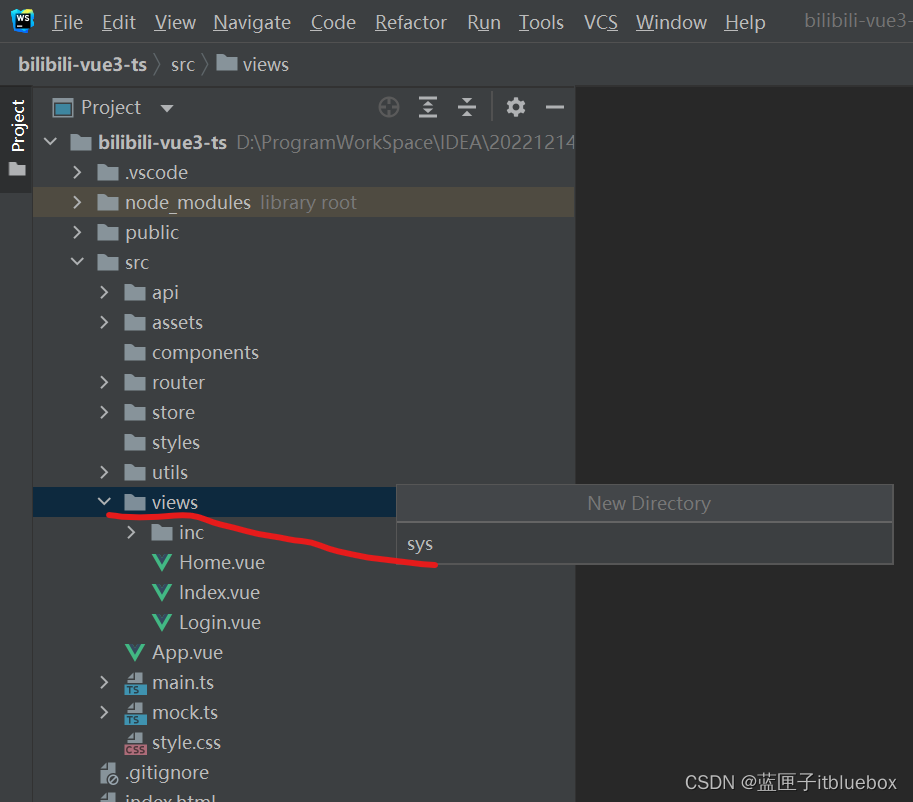Image resolution: width=913 pixels, height=802 pixels.
Task: Expand the utils folder
Action: 104,472
